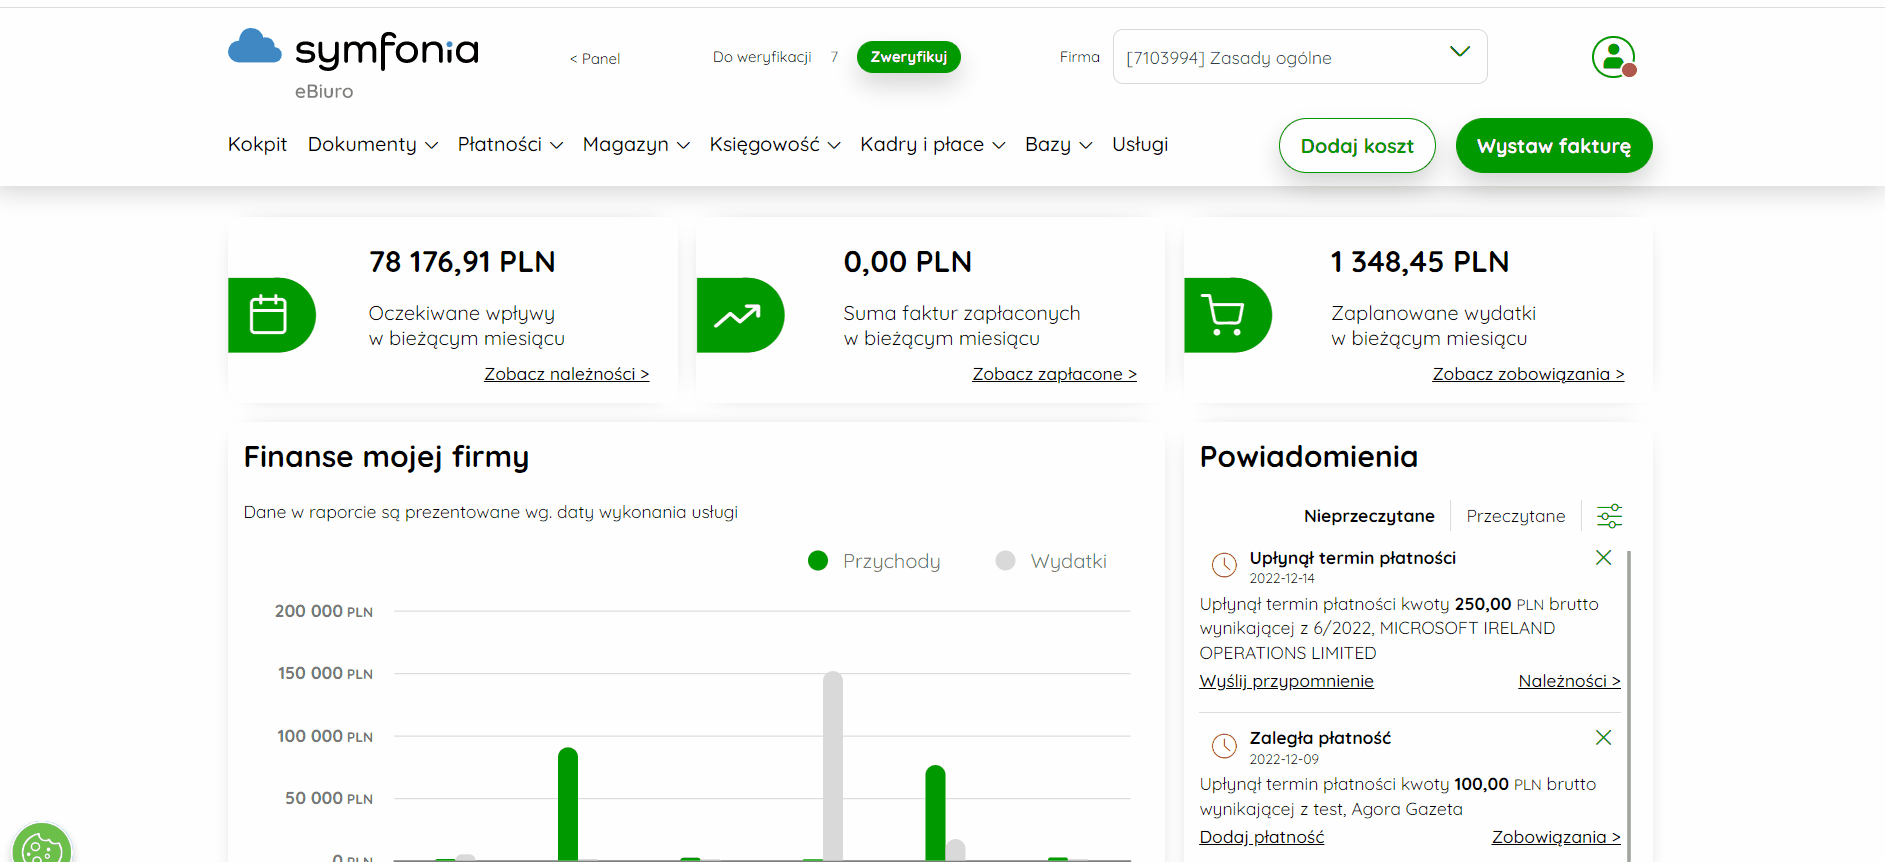Expand the Kadry i płace menu

[933, 145]
